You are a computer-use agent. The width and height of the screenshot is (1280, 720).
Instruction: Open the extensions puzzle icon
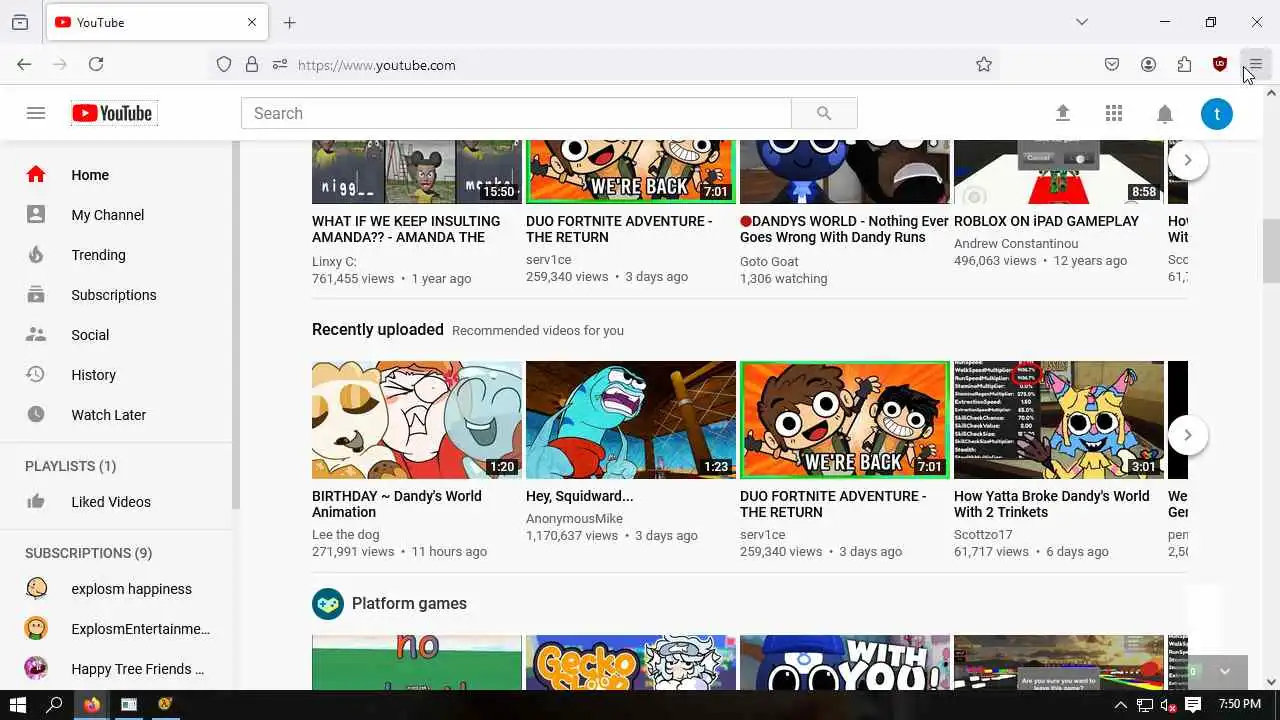click(x=1184, y=64)
